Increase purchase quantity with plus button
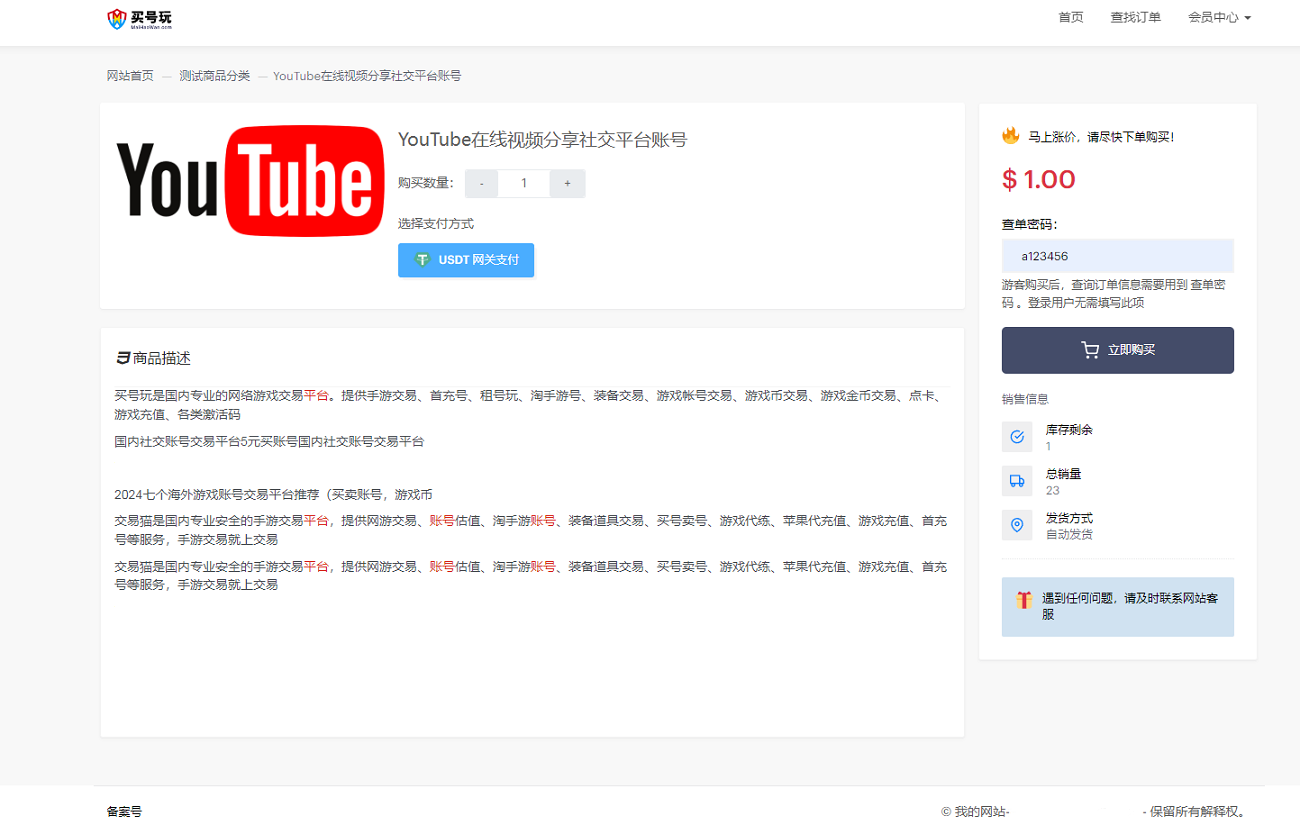This screenshot has width=1300, height=834. coord(567,184)
